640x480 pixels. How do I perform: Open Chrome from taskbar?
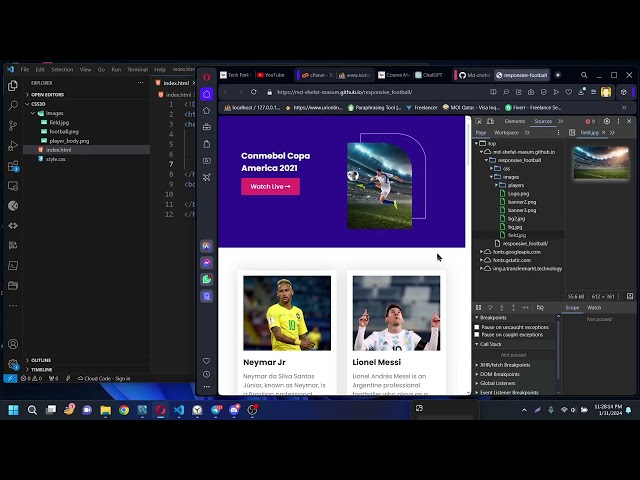click(124, 410)
